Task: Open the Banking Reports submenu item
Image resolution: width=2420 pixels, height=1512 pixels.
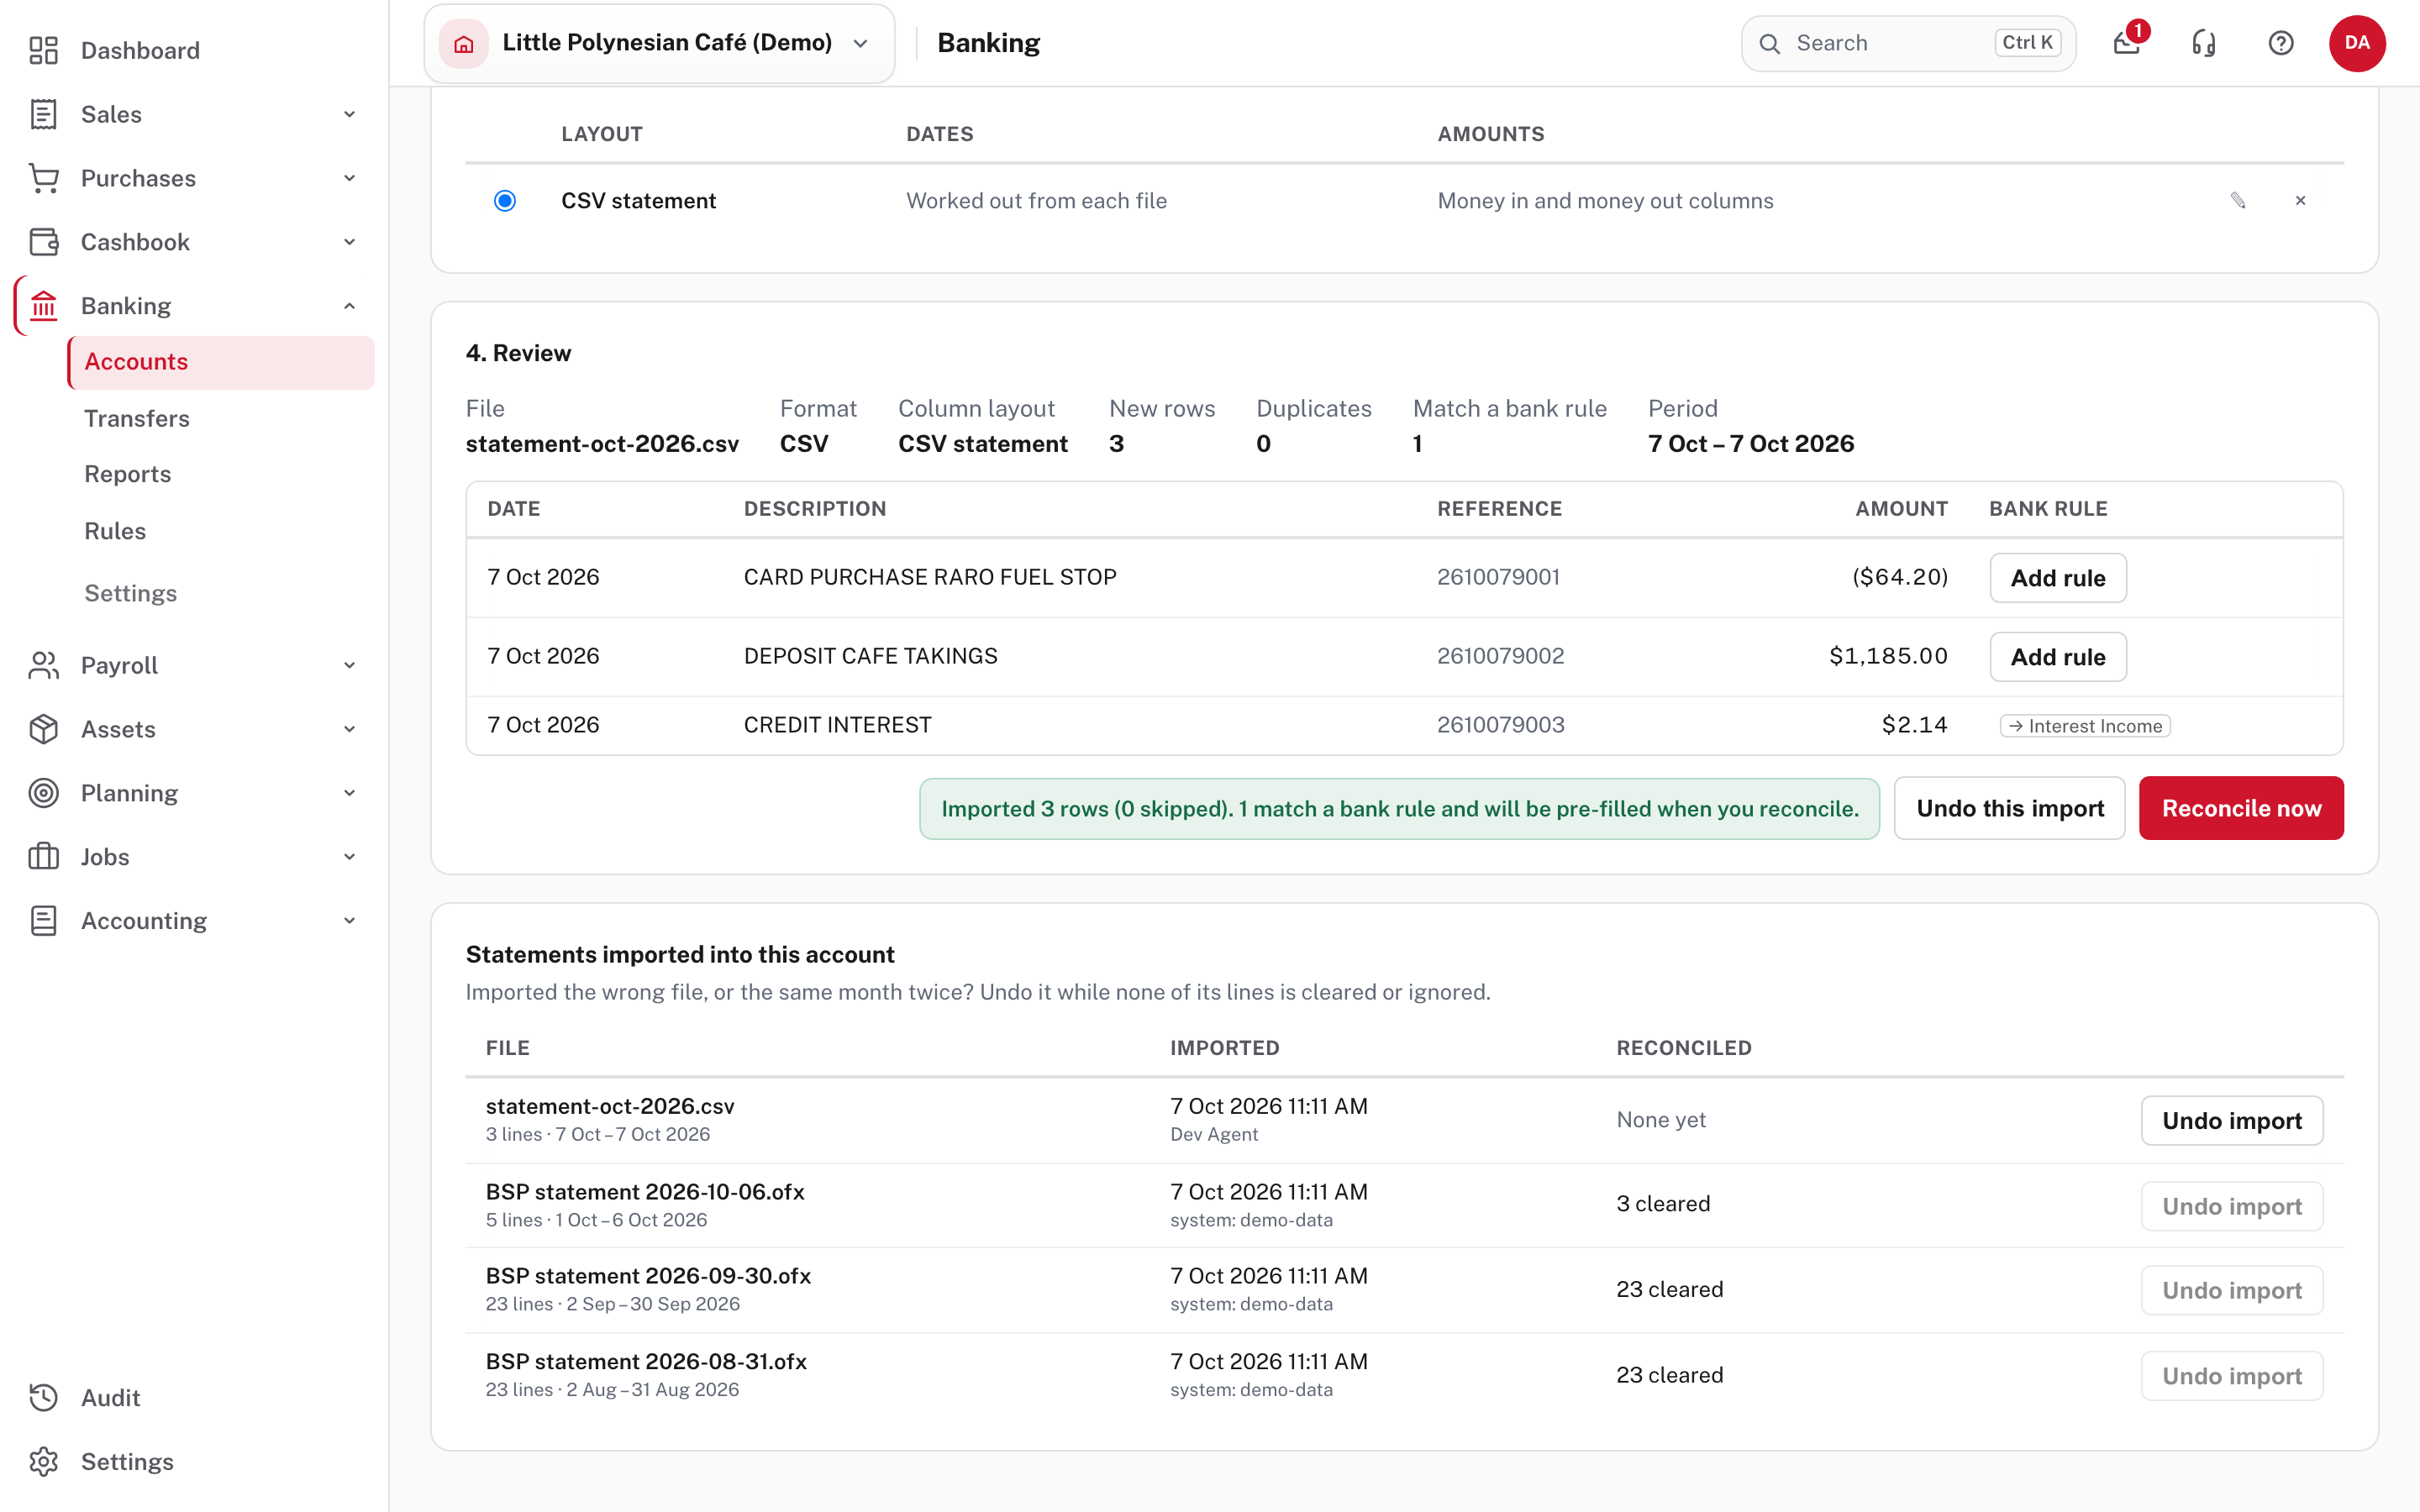Action: [x=128, y=474]
